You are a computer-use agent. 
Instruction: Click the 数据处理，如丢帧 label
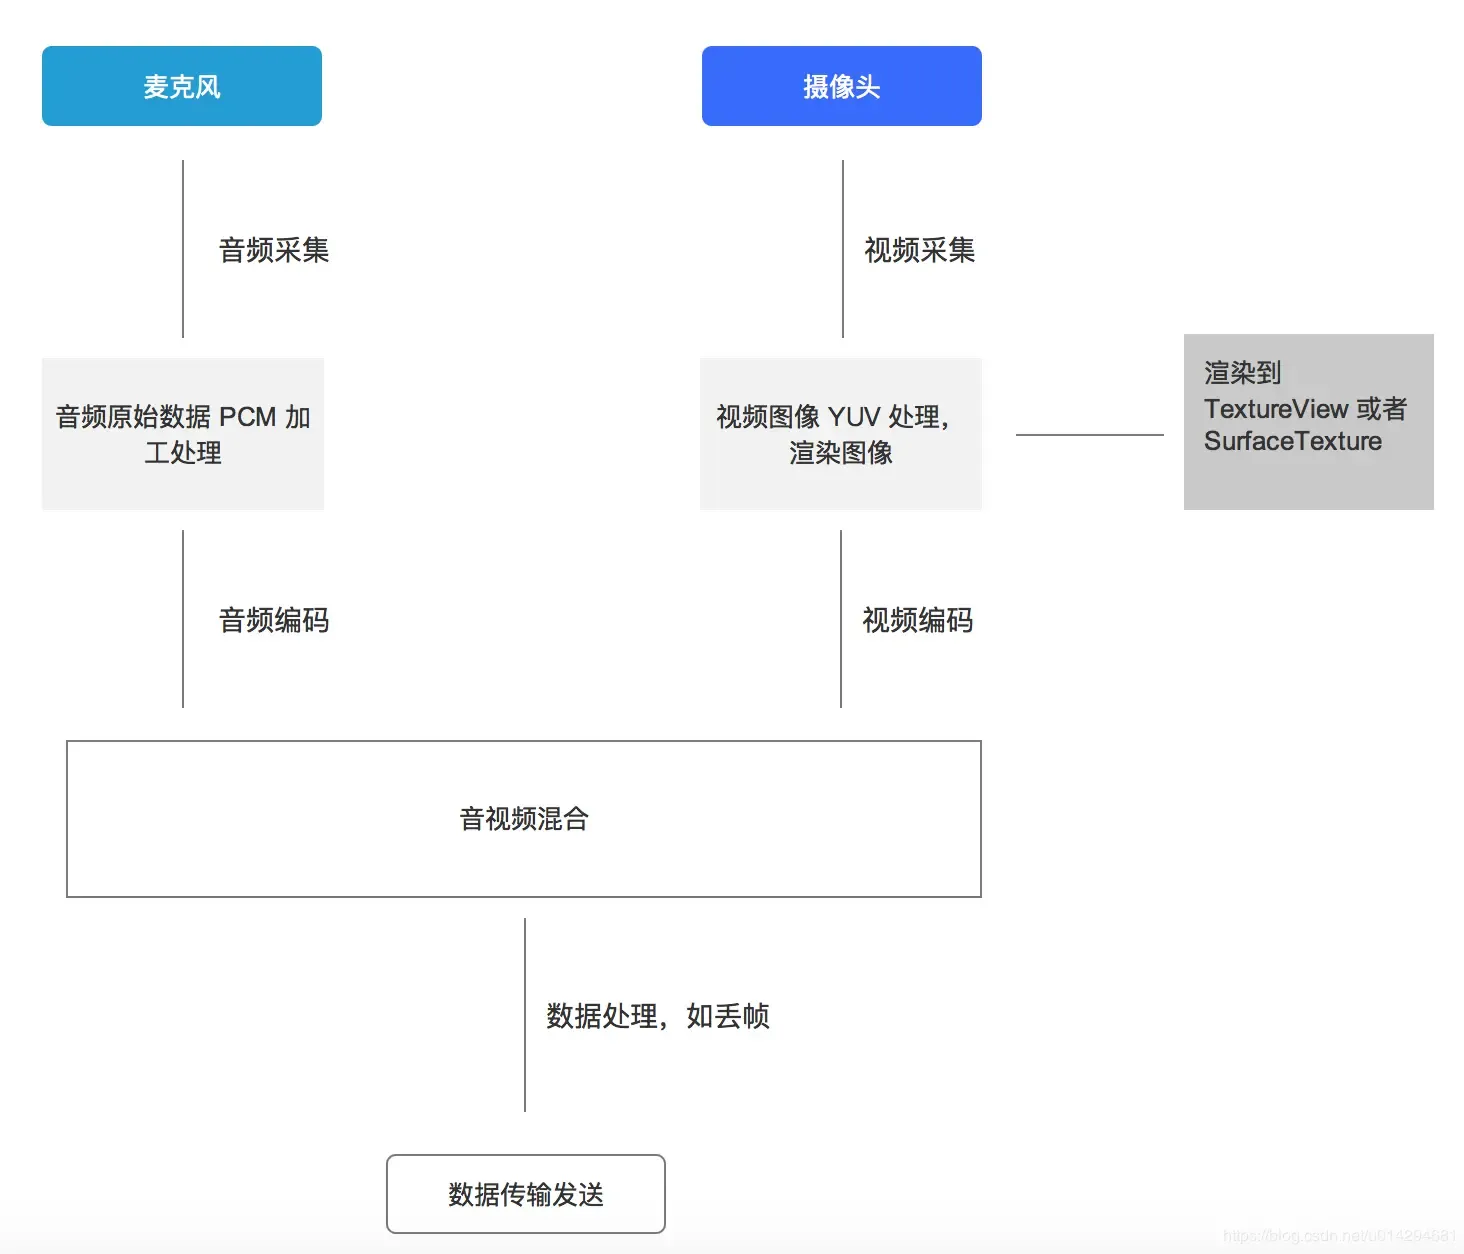tap(657, 1016)
